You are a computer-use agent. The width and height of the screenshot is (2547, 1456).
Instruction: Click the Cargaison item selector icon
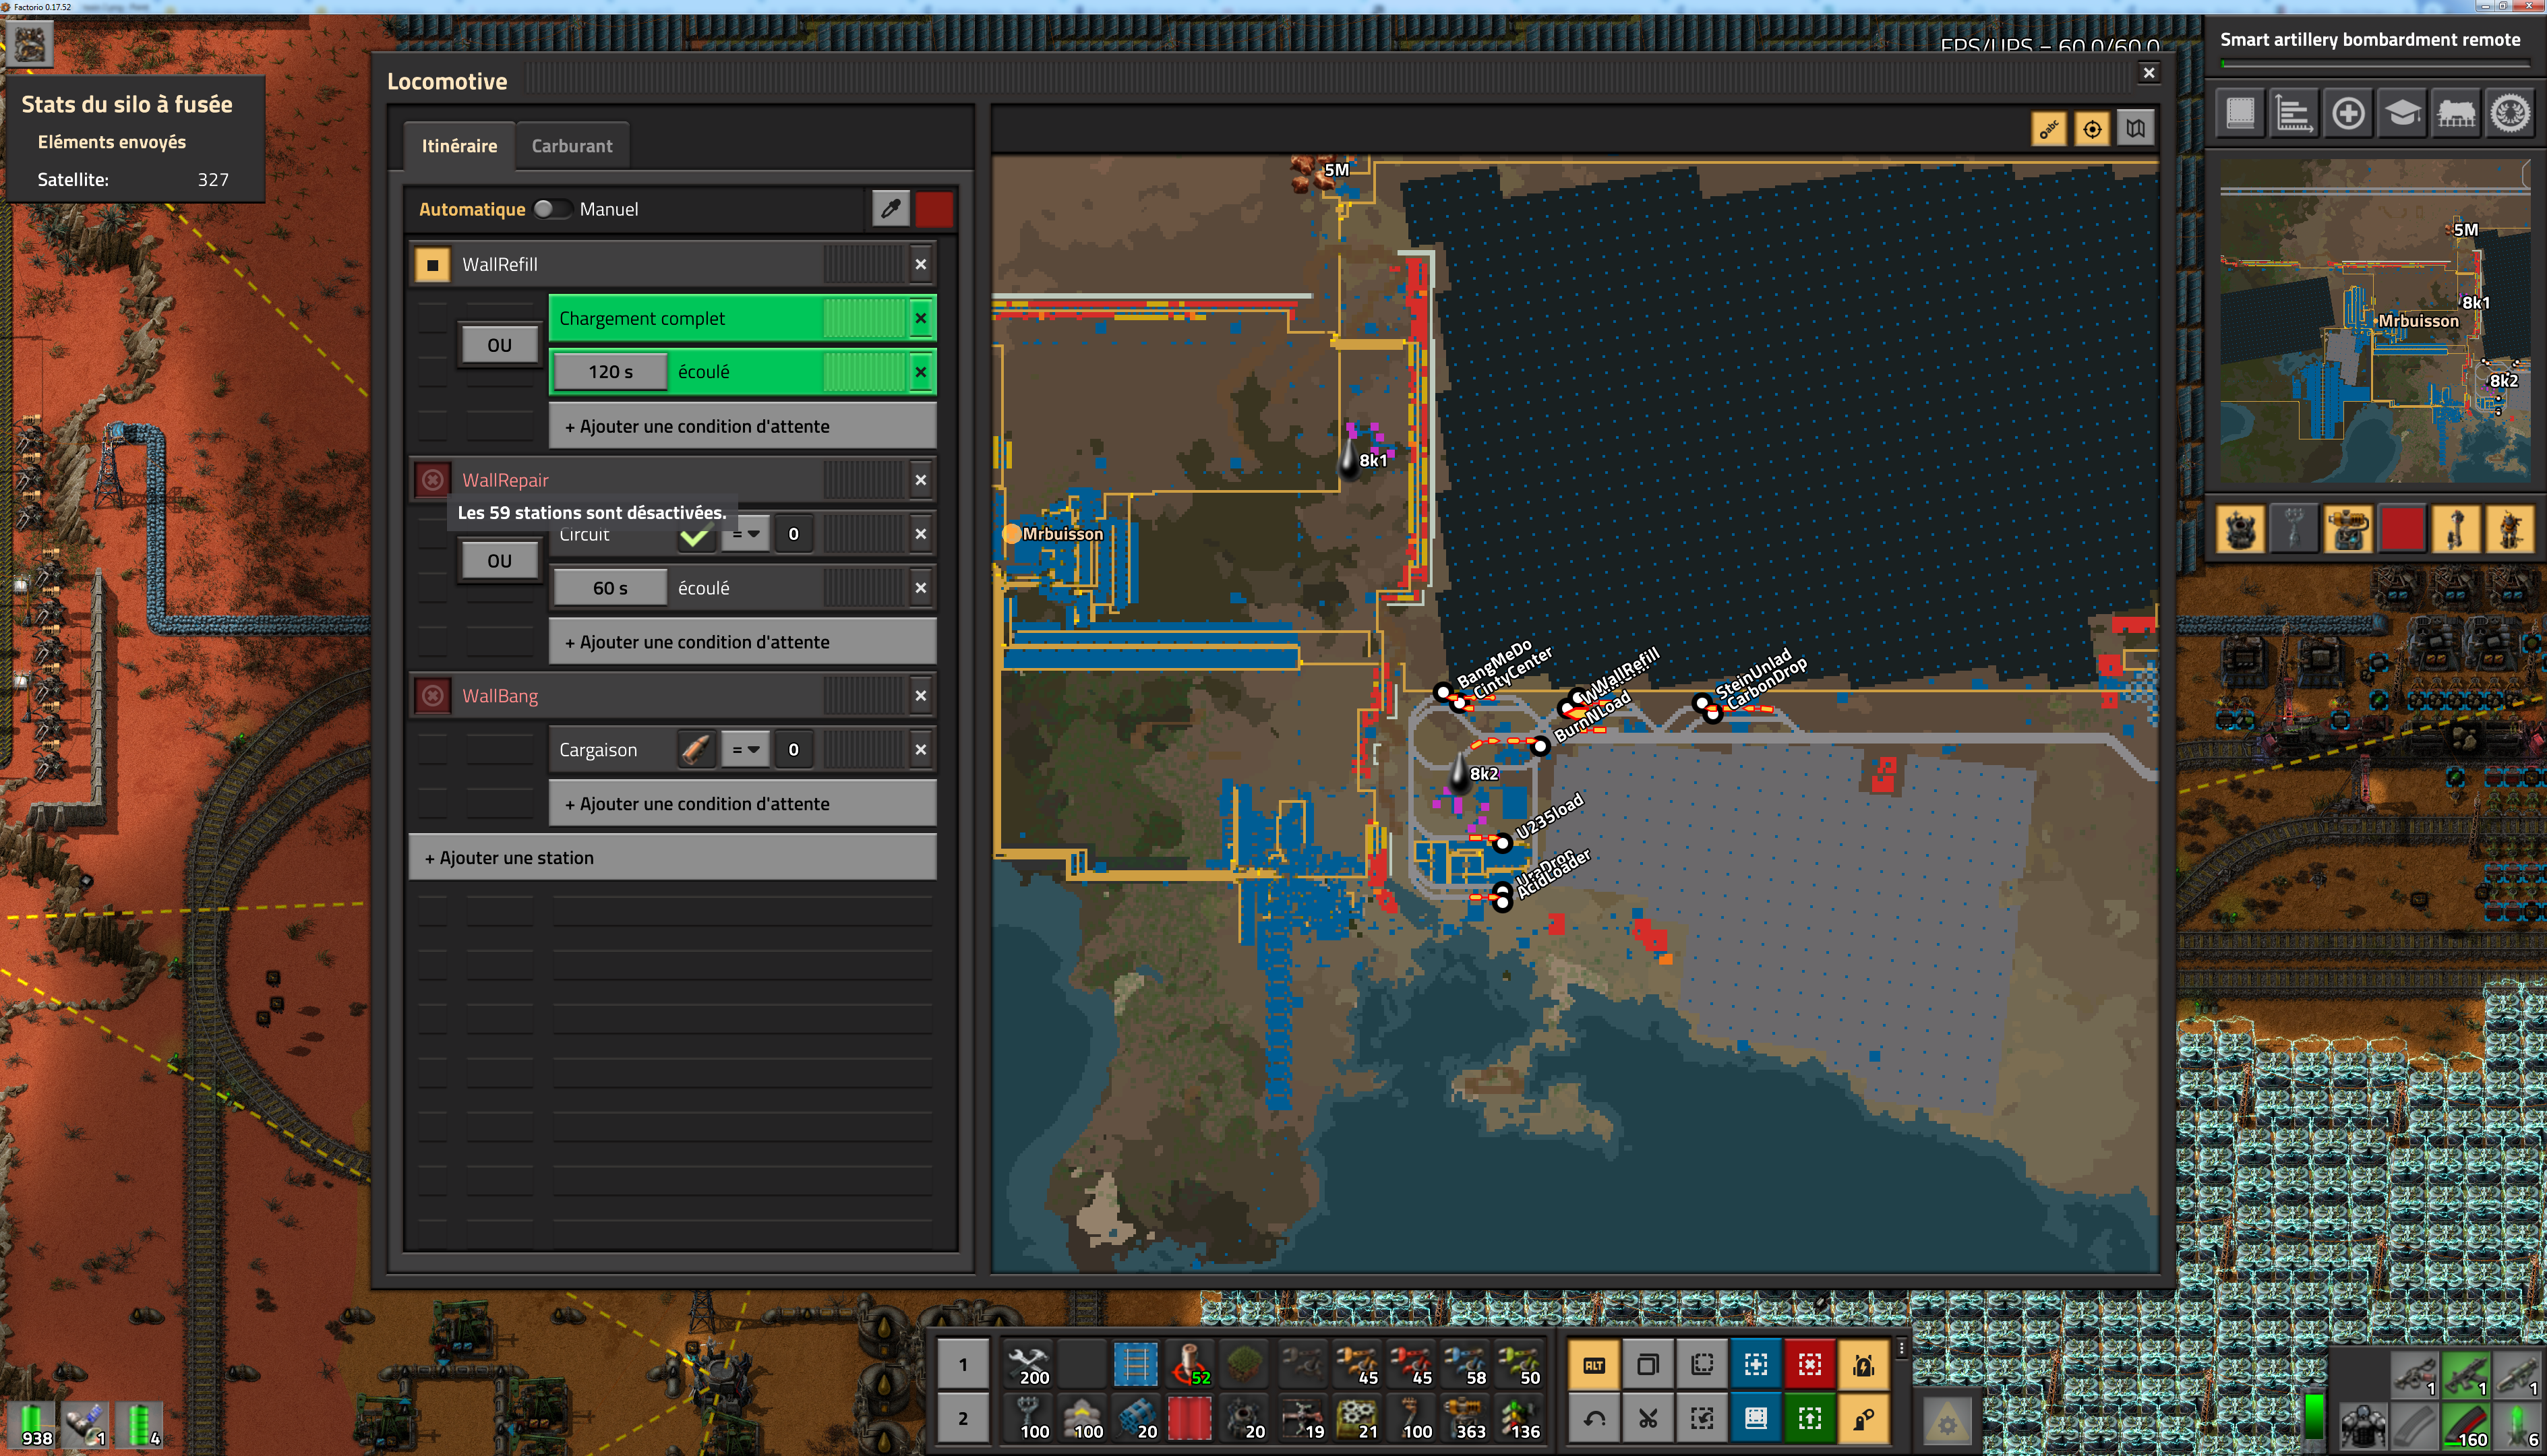(x=696, y=750)
